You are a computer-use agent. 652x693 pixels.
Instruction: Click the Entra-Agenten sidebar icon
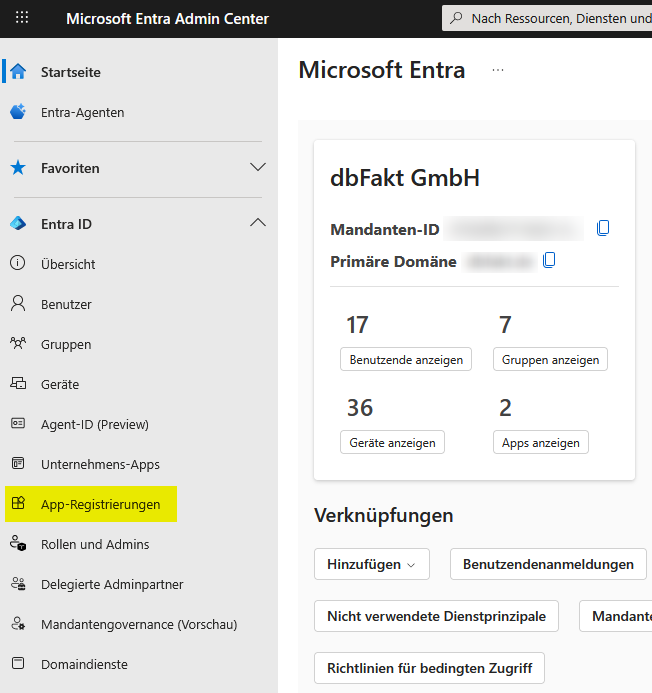pyautogui.click(x=18, y=112)
